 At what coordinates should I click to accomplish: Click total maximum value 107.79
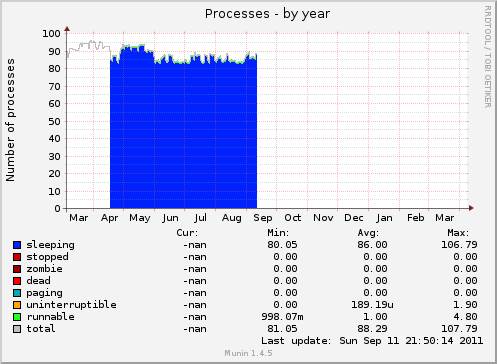(459, 329)
